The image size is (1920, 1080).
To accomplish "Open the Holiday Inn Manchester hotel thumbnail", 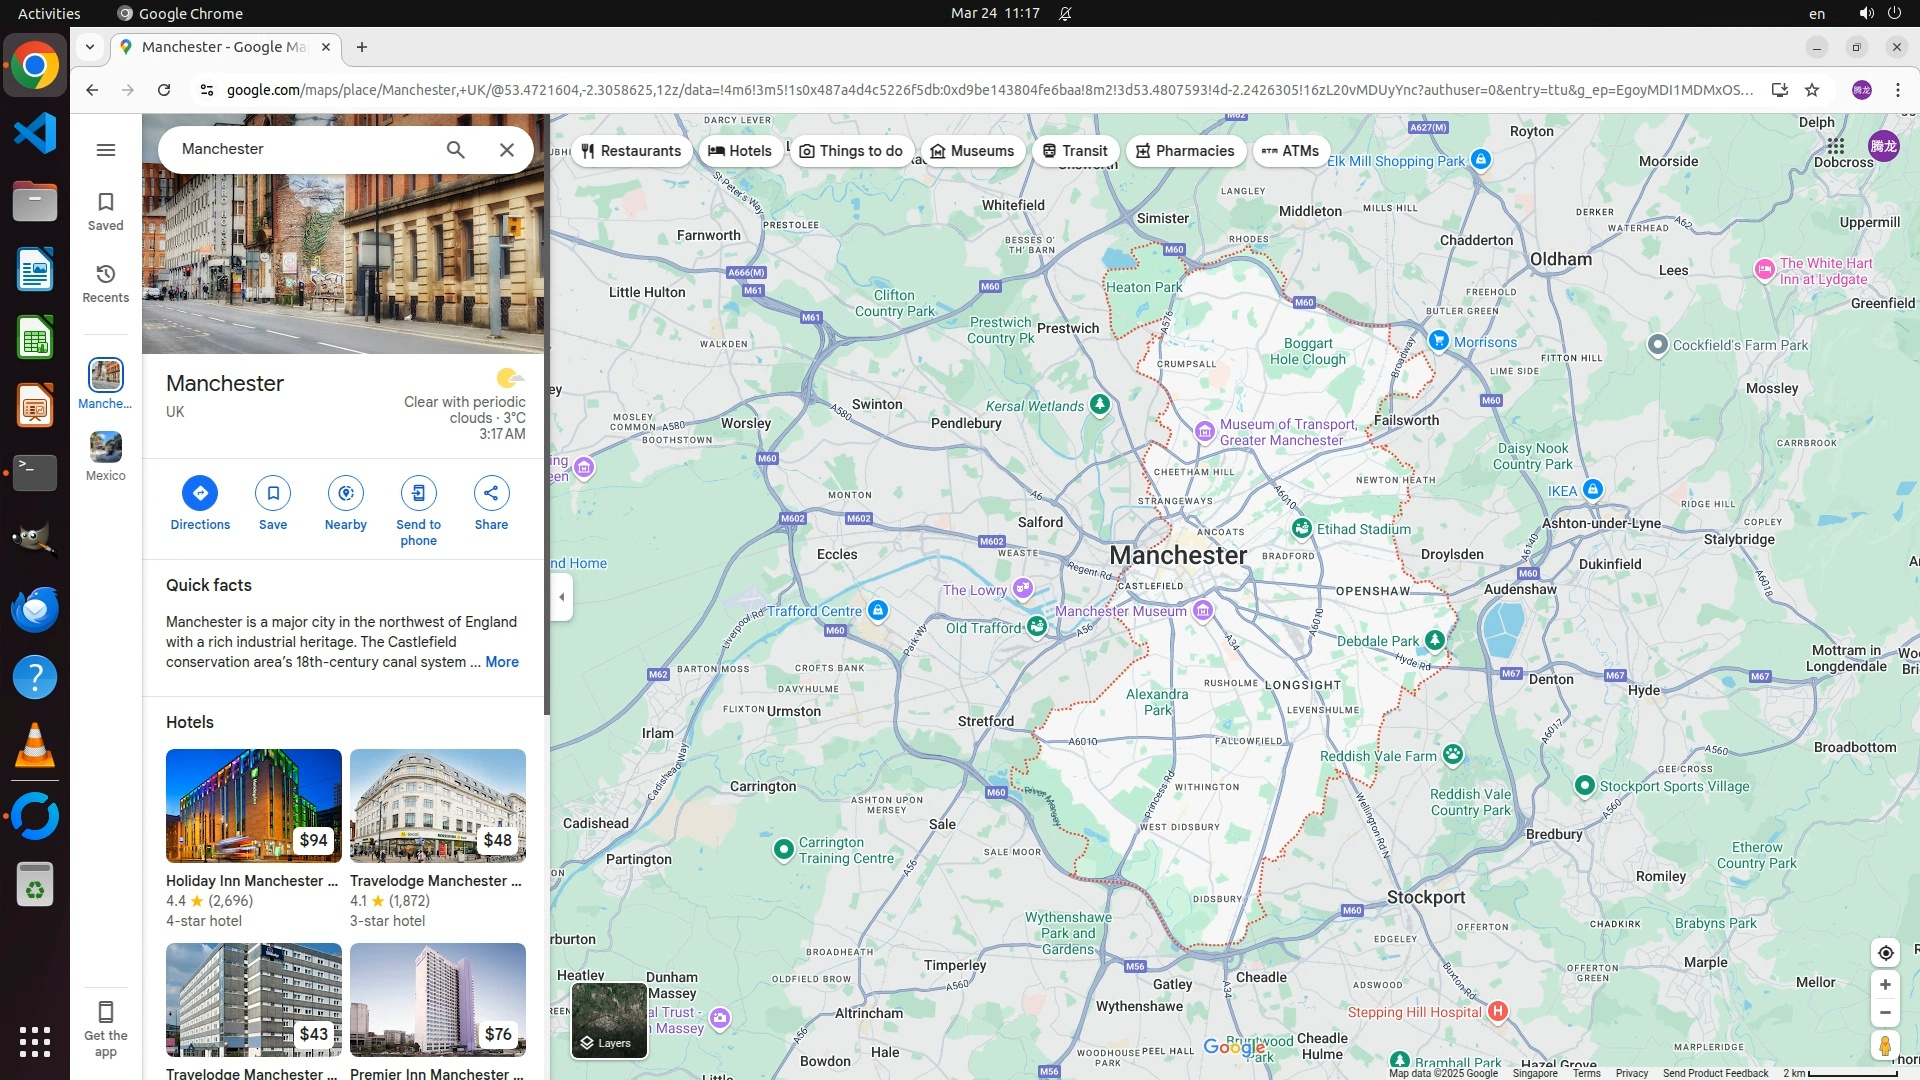I will [x=254, y=806].
